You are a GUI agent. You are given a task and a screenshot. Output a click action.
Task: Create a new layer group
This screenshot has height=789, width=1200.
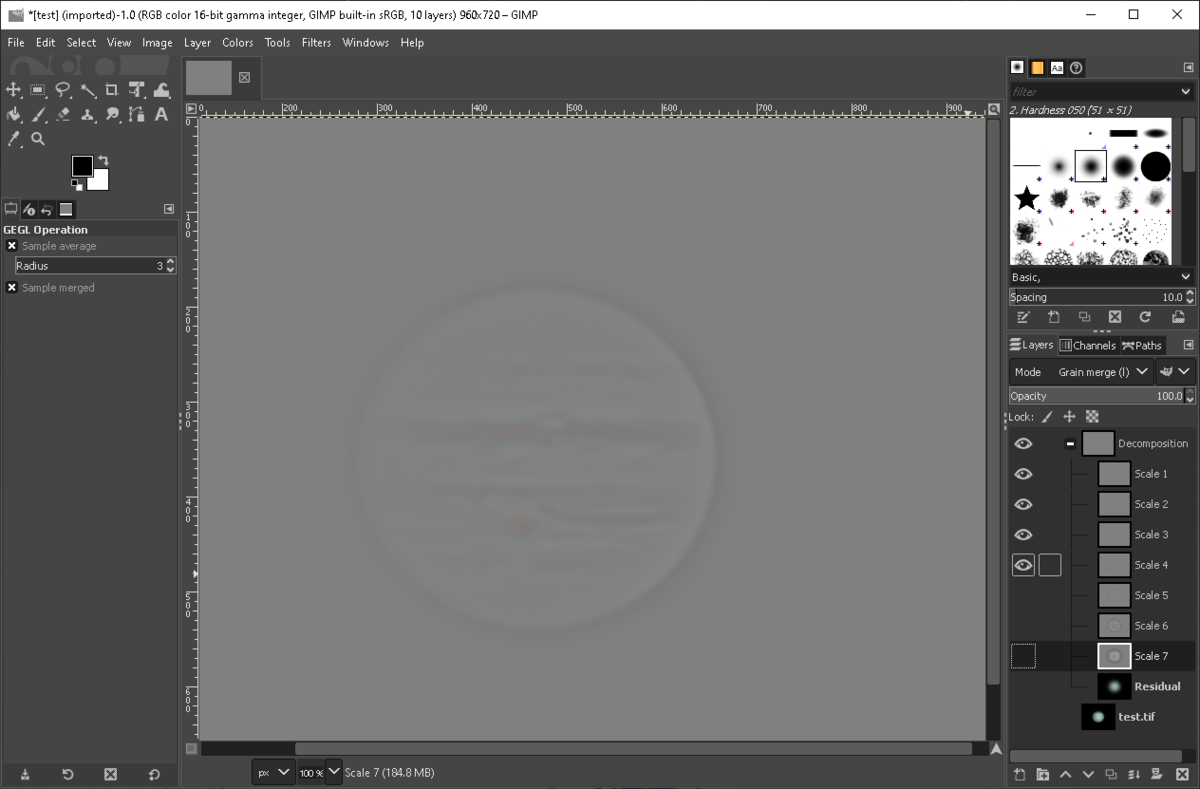(x=1042, y=775)
